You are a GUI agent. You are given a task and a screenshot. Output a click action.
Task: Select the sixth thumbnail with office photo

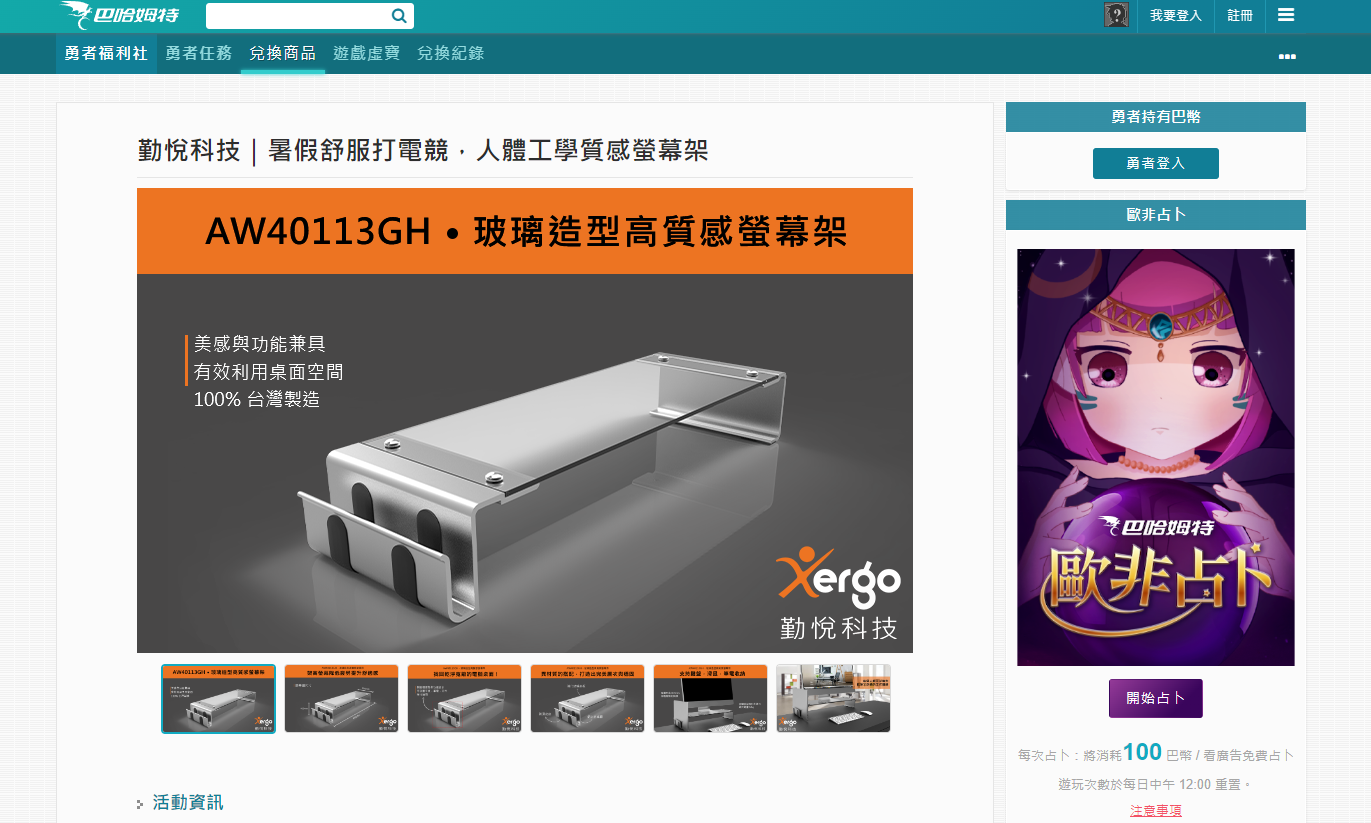[833, 698]
